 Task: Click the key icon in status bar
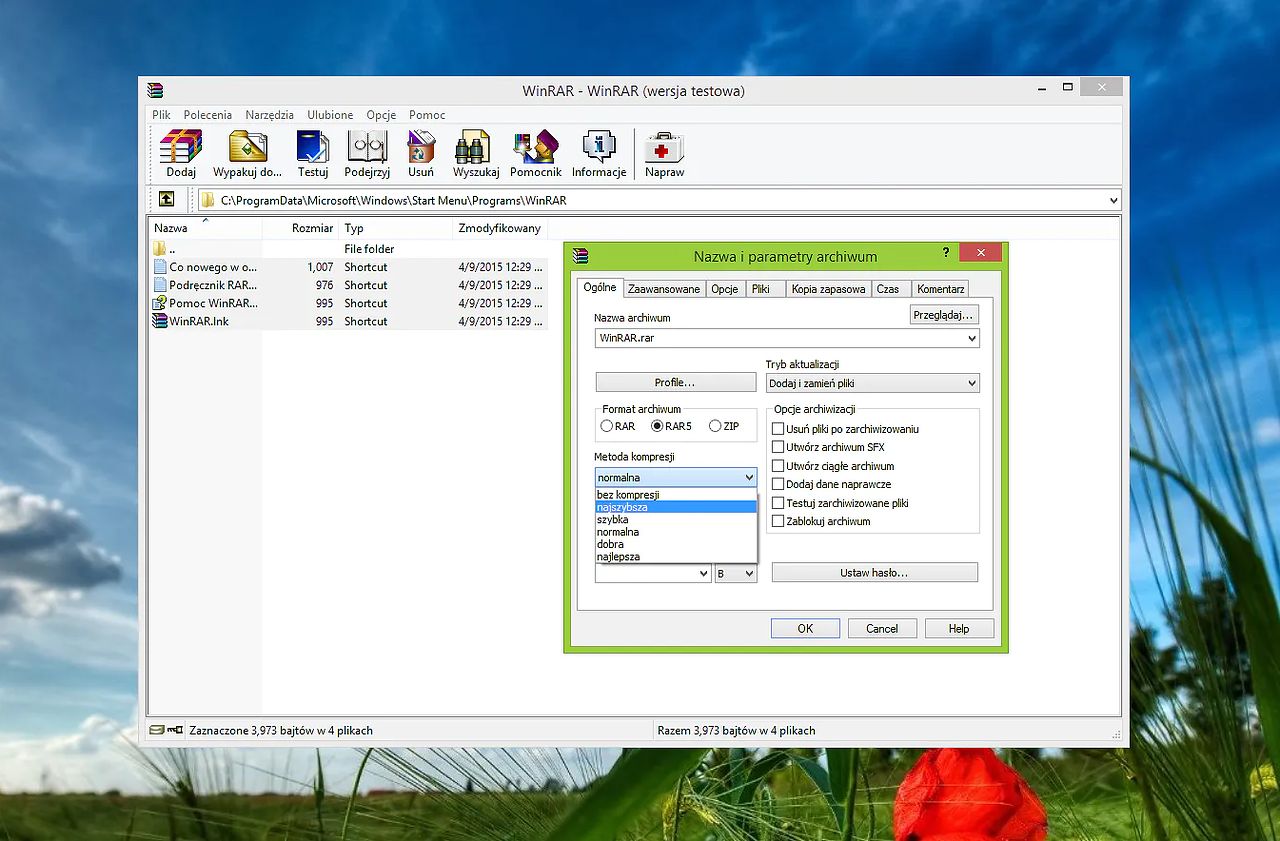coord(176,730)
